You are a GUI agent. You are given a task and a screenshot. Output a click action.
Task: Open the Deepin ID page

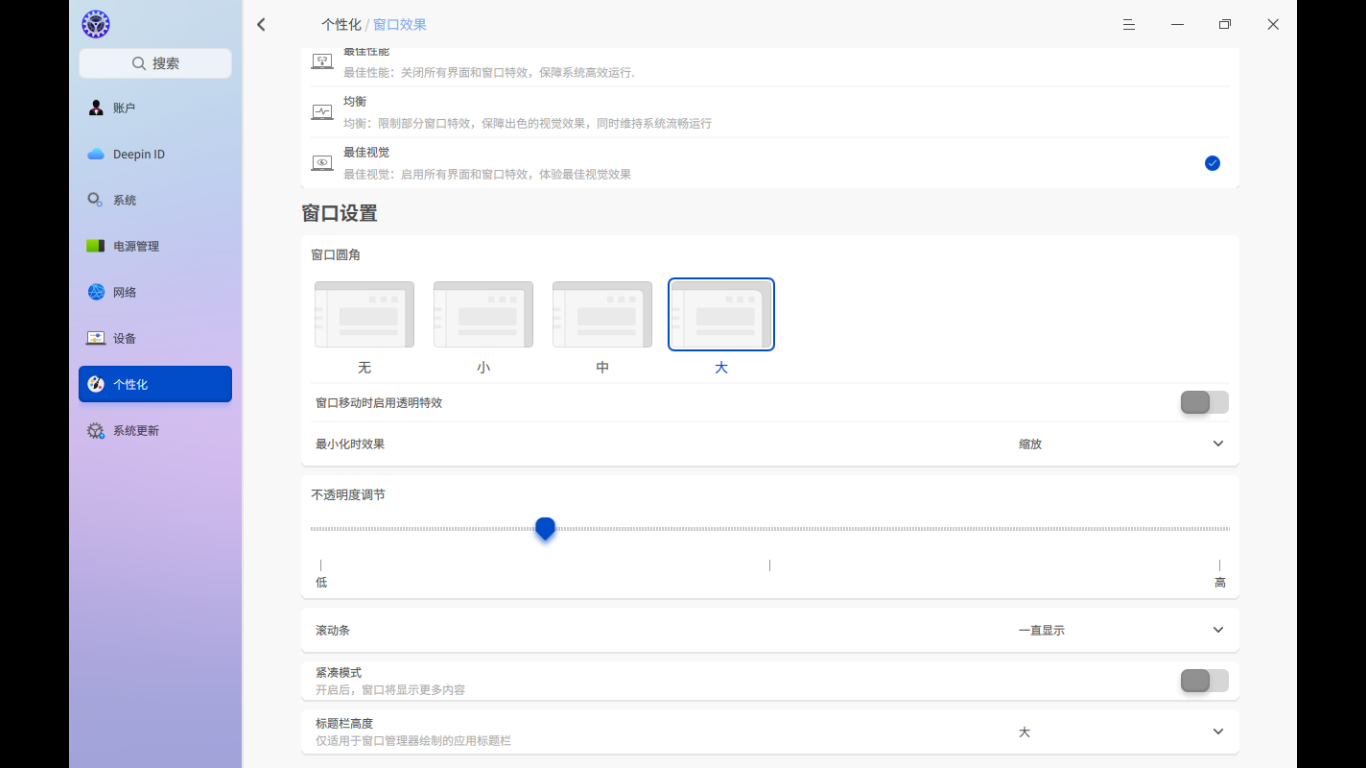click(x=155, y=154)
